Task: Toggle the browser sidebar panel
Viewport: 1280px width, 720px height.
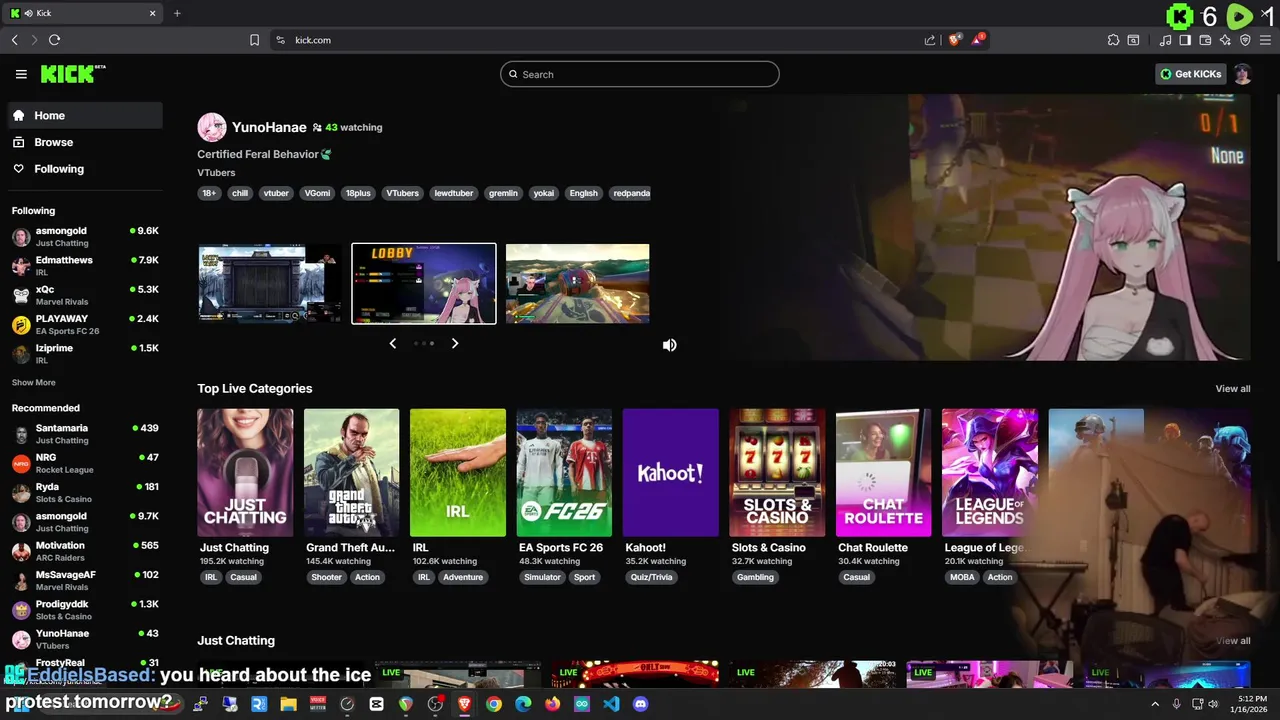Action: tap(1185, 40)
